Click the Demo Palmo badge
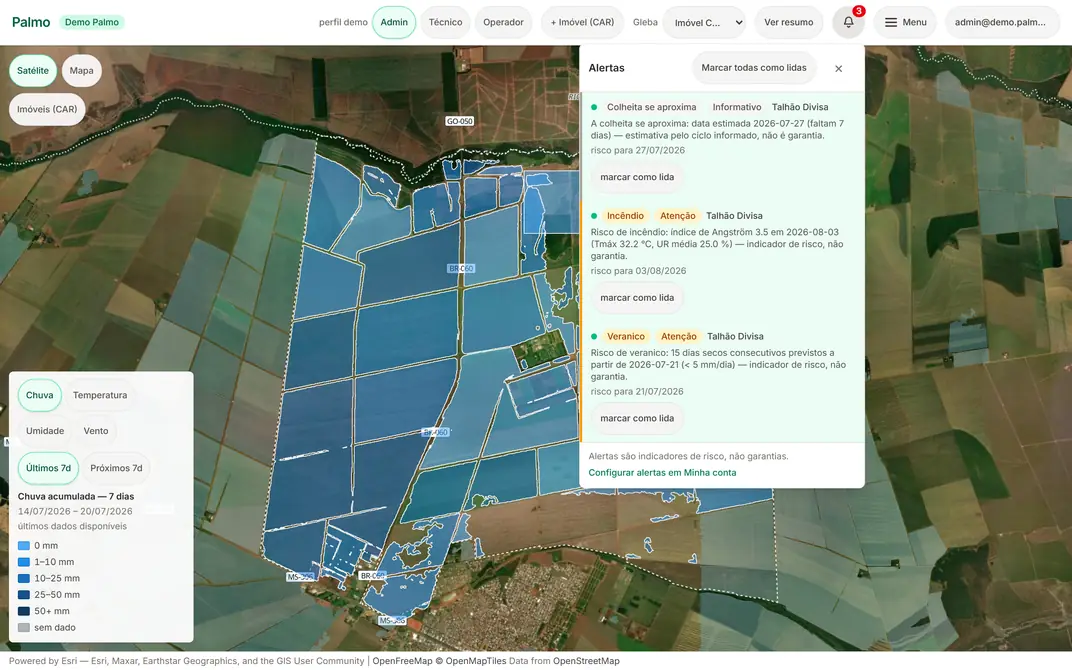Viewport: 1072px width, 670px height. [x=92, y=22]
